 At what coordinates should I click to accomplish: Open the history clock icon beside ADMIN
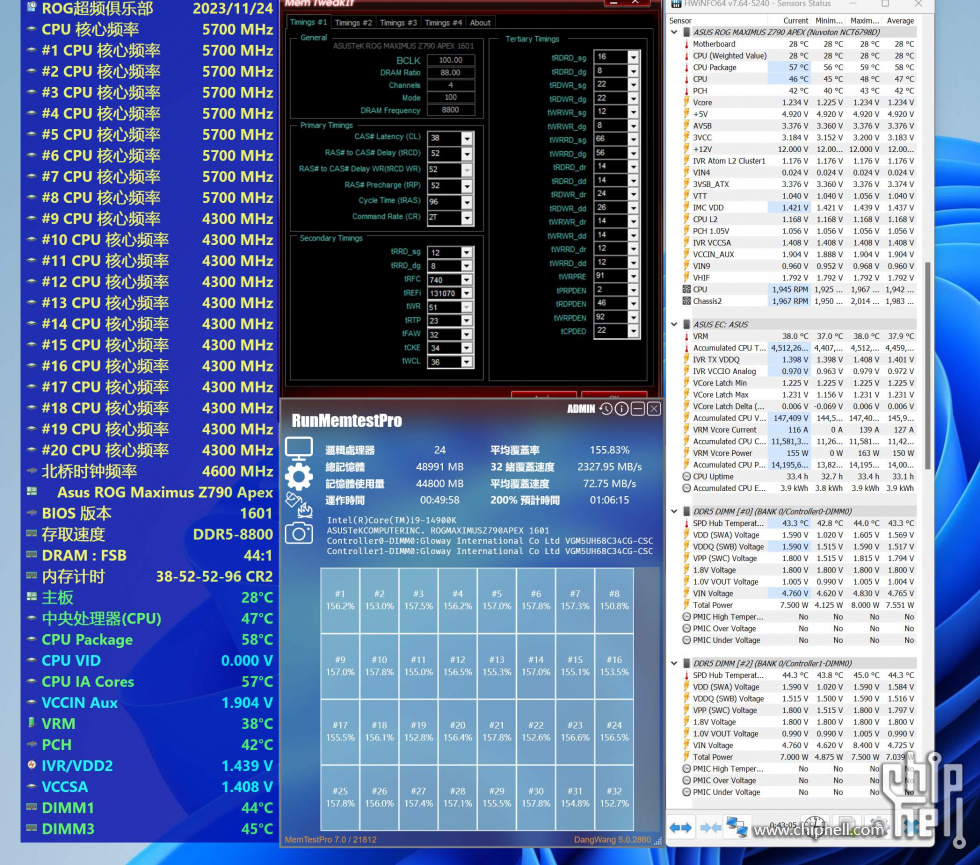point(606,409)
